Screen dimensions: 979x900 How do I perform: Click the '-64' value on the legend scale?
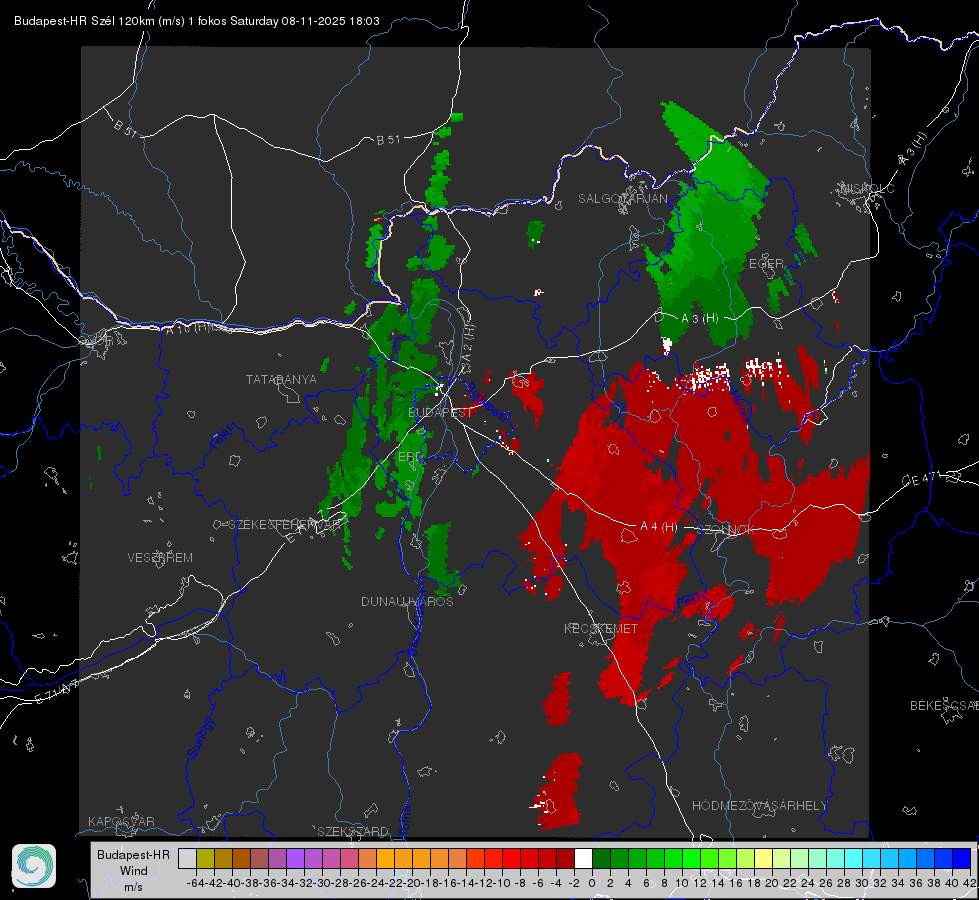pos(195,883)
